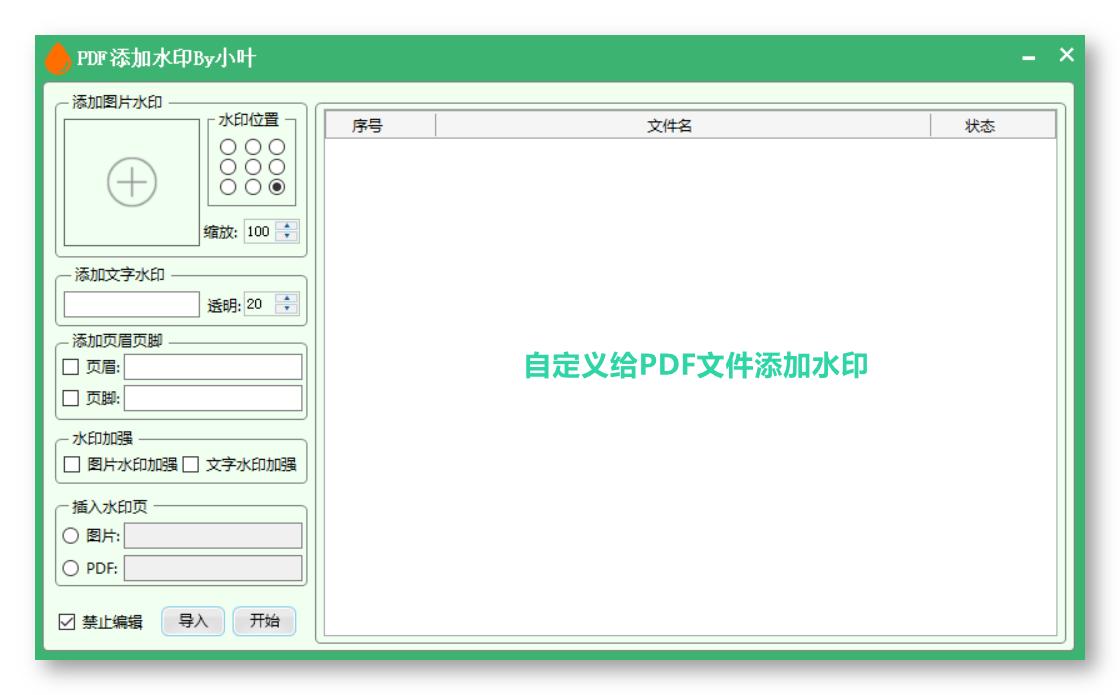The height and width of the screenshot is (695, 1120).
Task: Select center watermark position radio button
Action: 255,167
